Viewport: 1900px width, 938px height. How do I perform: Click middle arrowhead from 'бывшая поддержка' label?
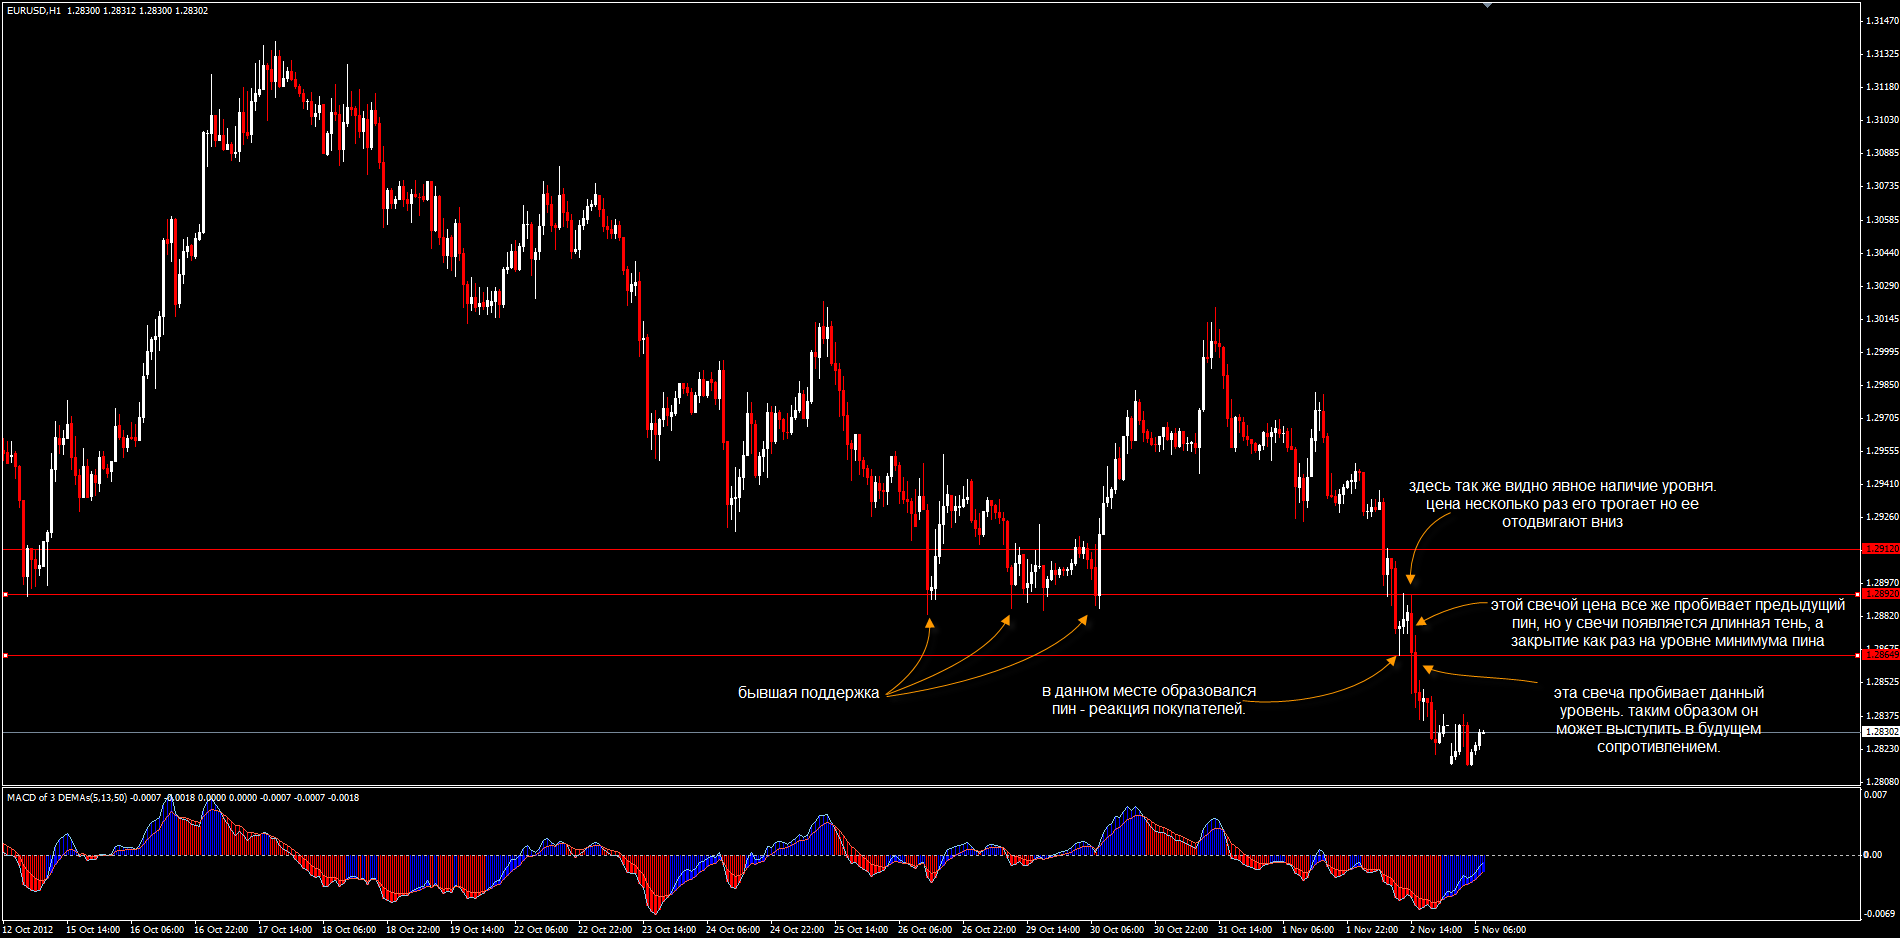(x=1007, y=620)
